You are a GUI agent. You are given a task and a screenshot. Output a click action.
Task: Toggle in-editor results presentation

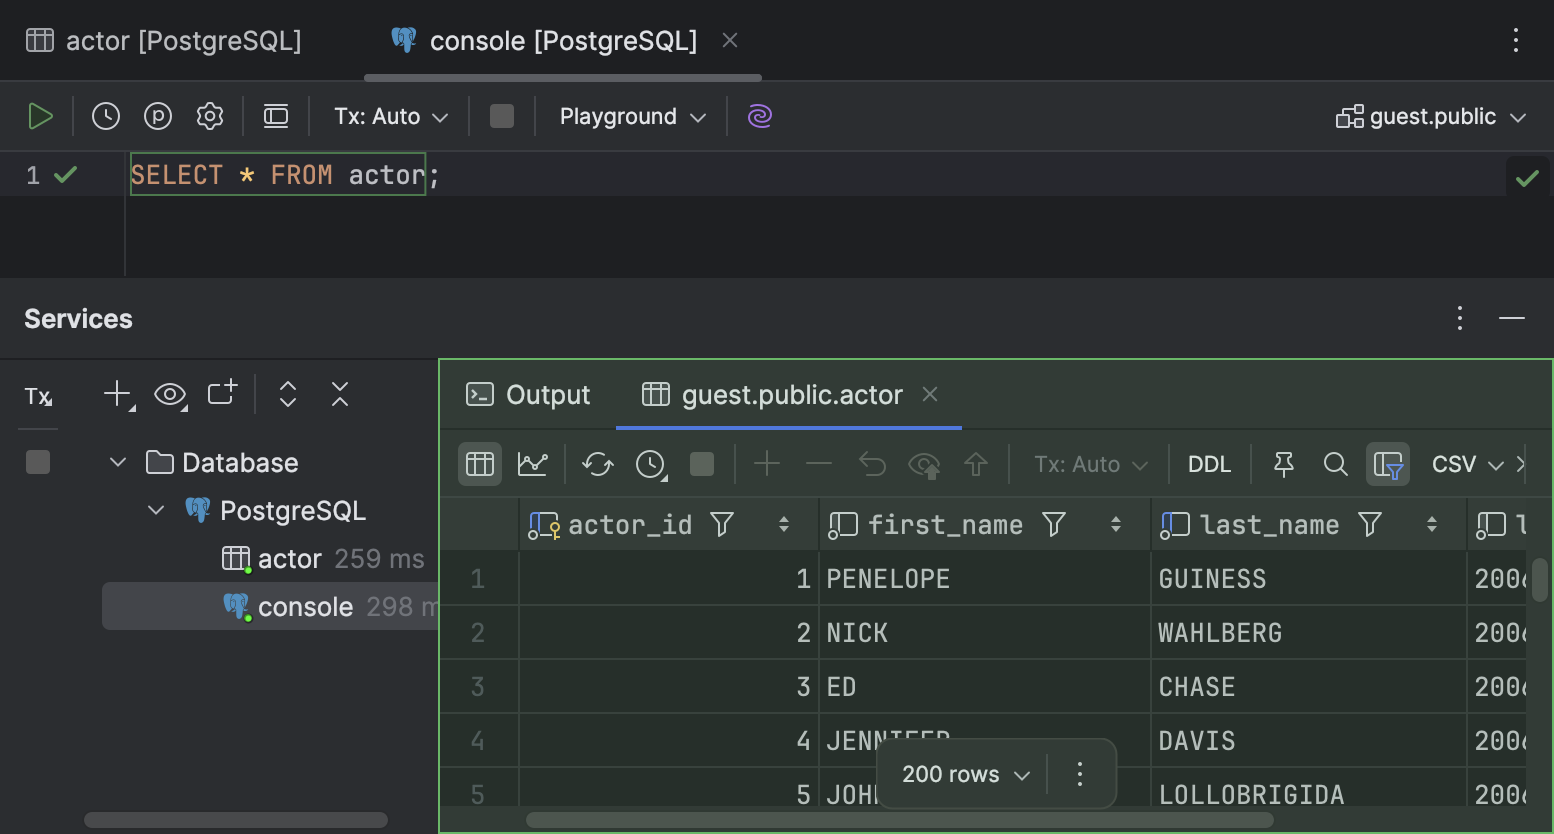[275, 115]
